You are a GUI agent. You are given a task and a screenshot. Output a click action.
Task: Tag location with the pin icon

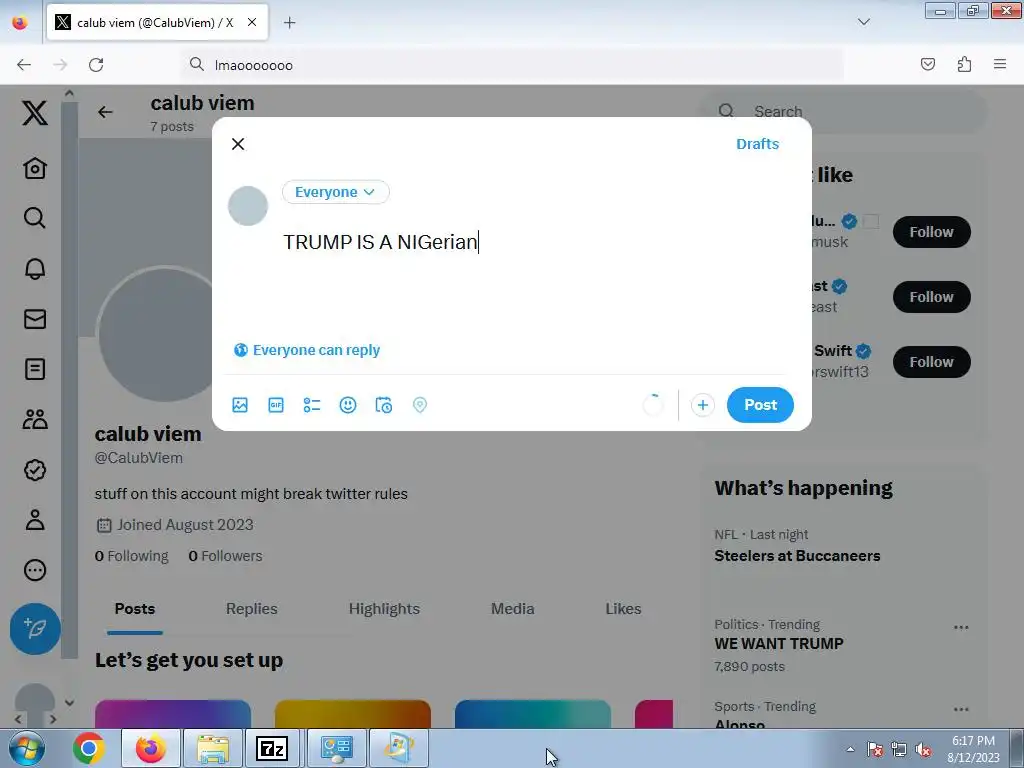click(420, 405)
